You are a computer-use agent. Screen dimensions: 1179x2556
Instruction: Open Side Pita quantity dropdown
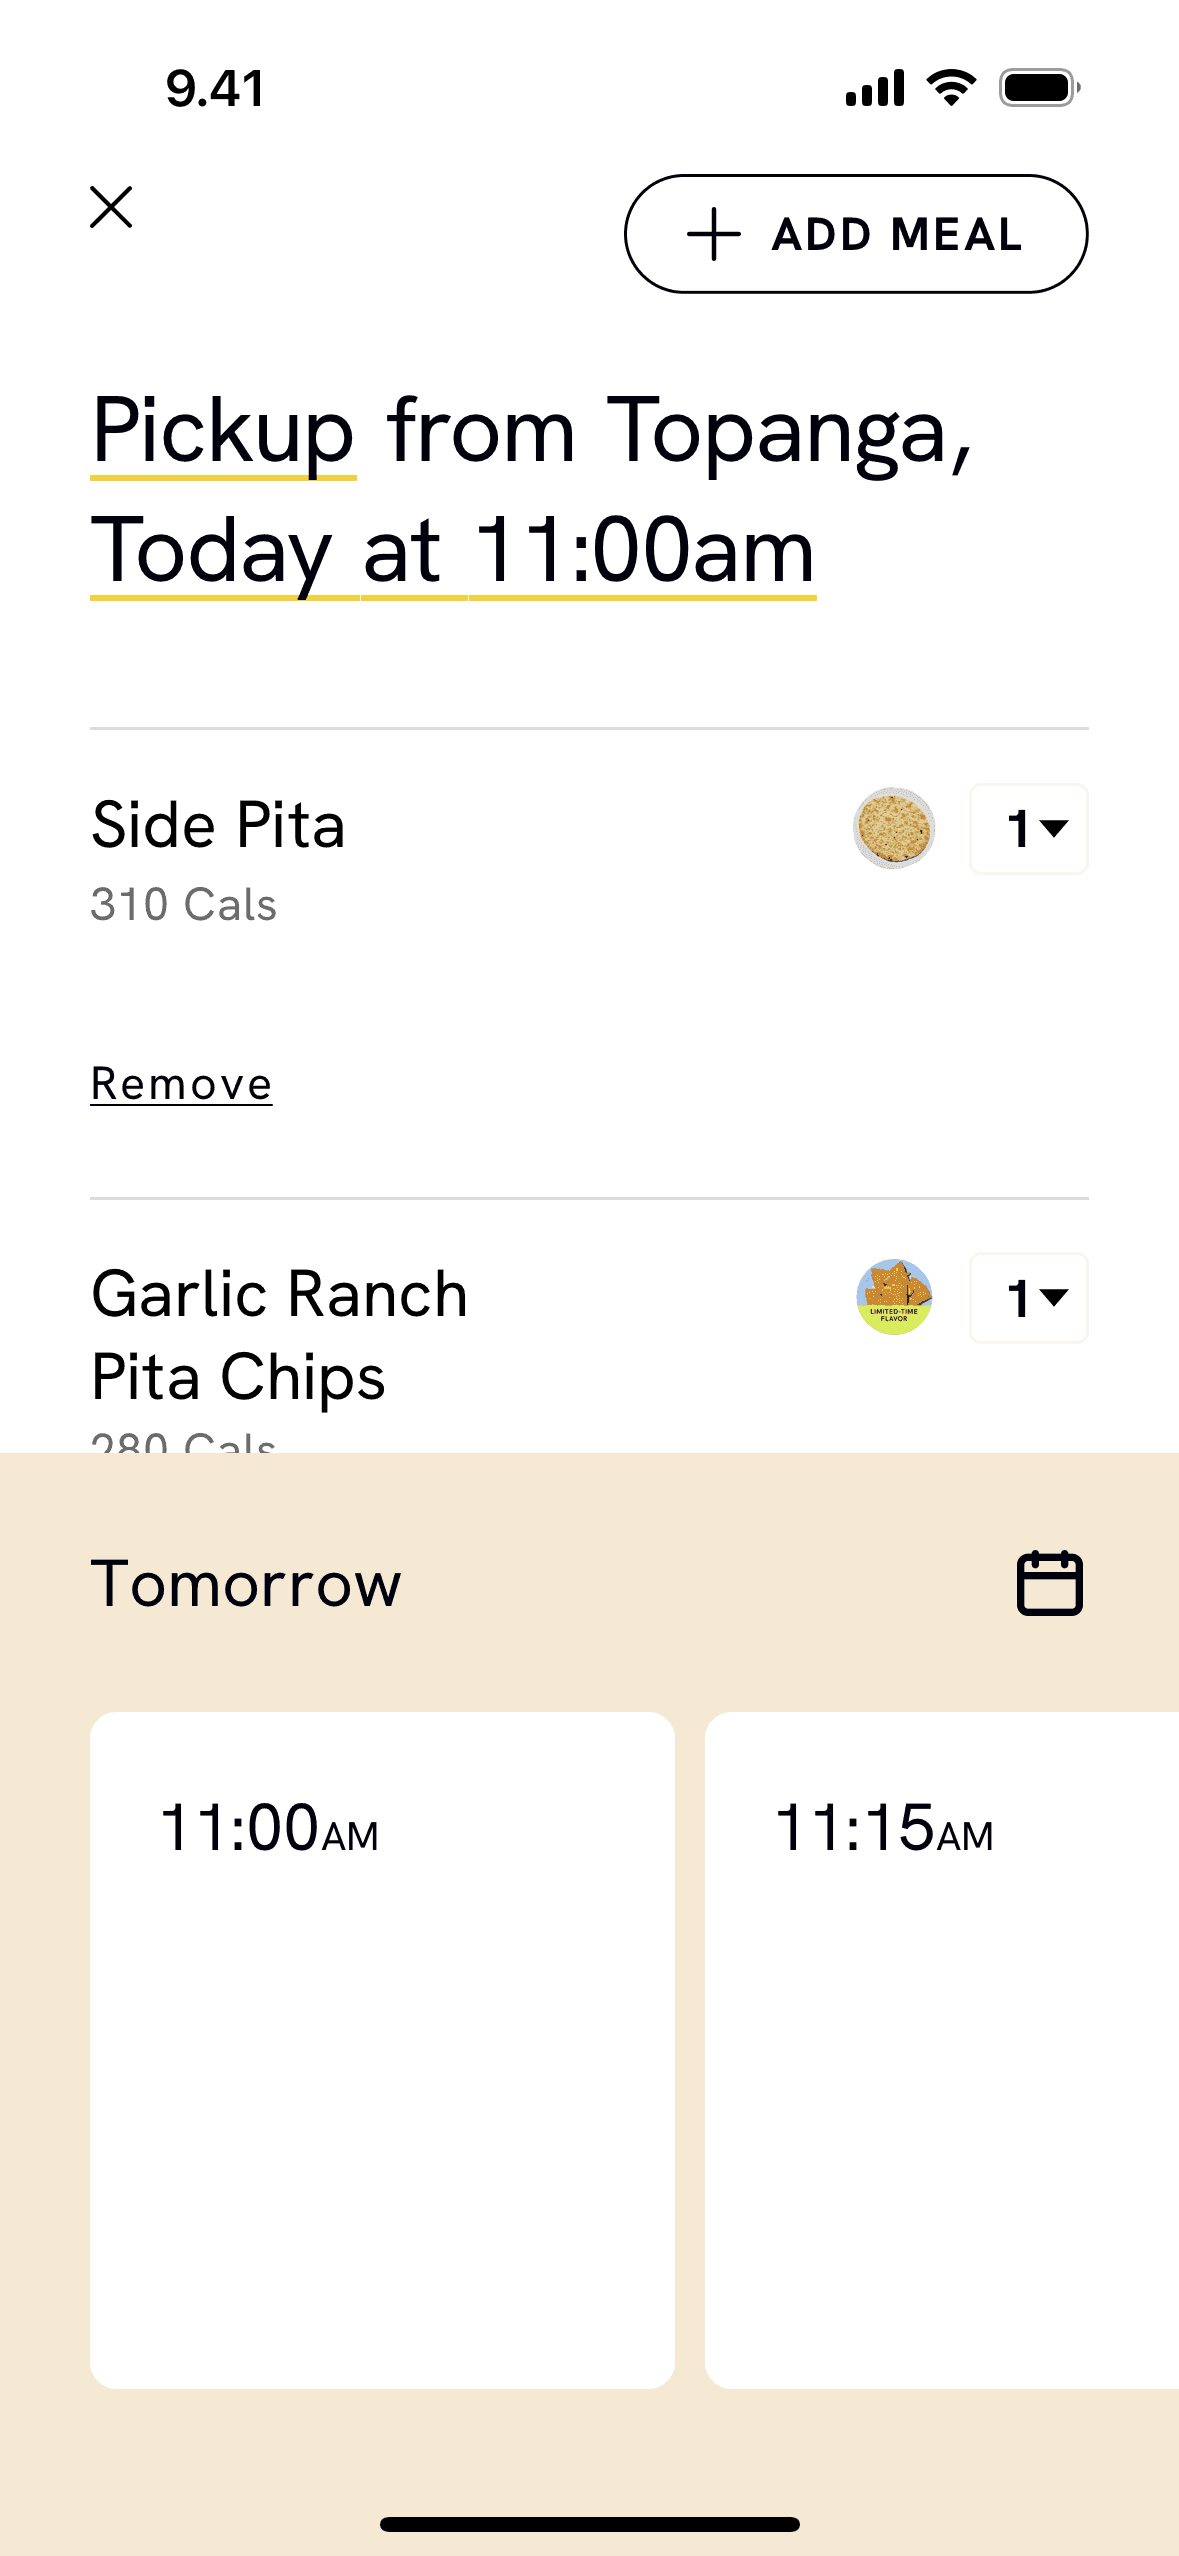coord(1029,828)
